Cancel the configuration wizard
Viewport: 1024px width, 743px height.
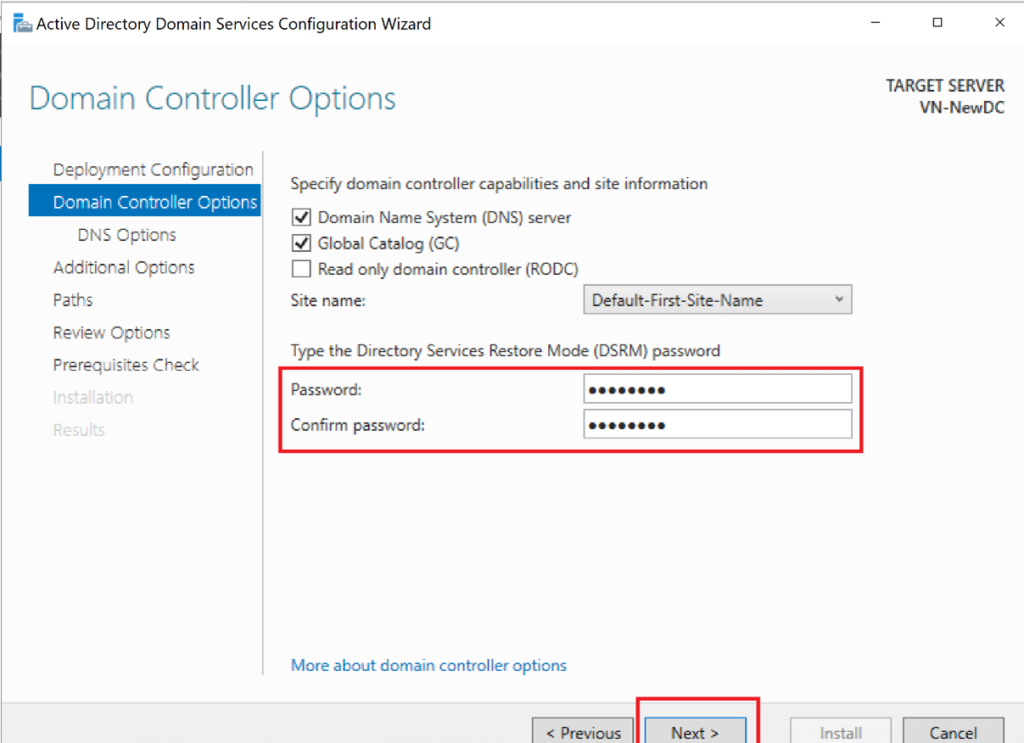953,732
